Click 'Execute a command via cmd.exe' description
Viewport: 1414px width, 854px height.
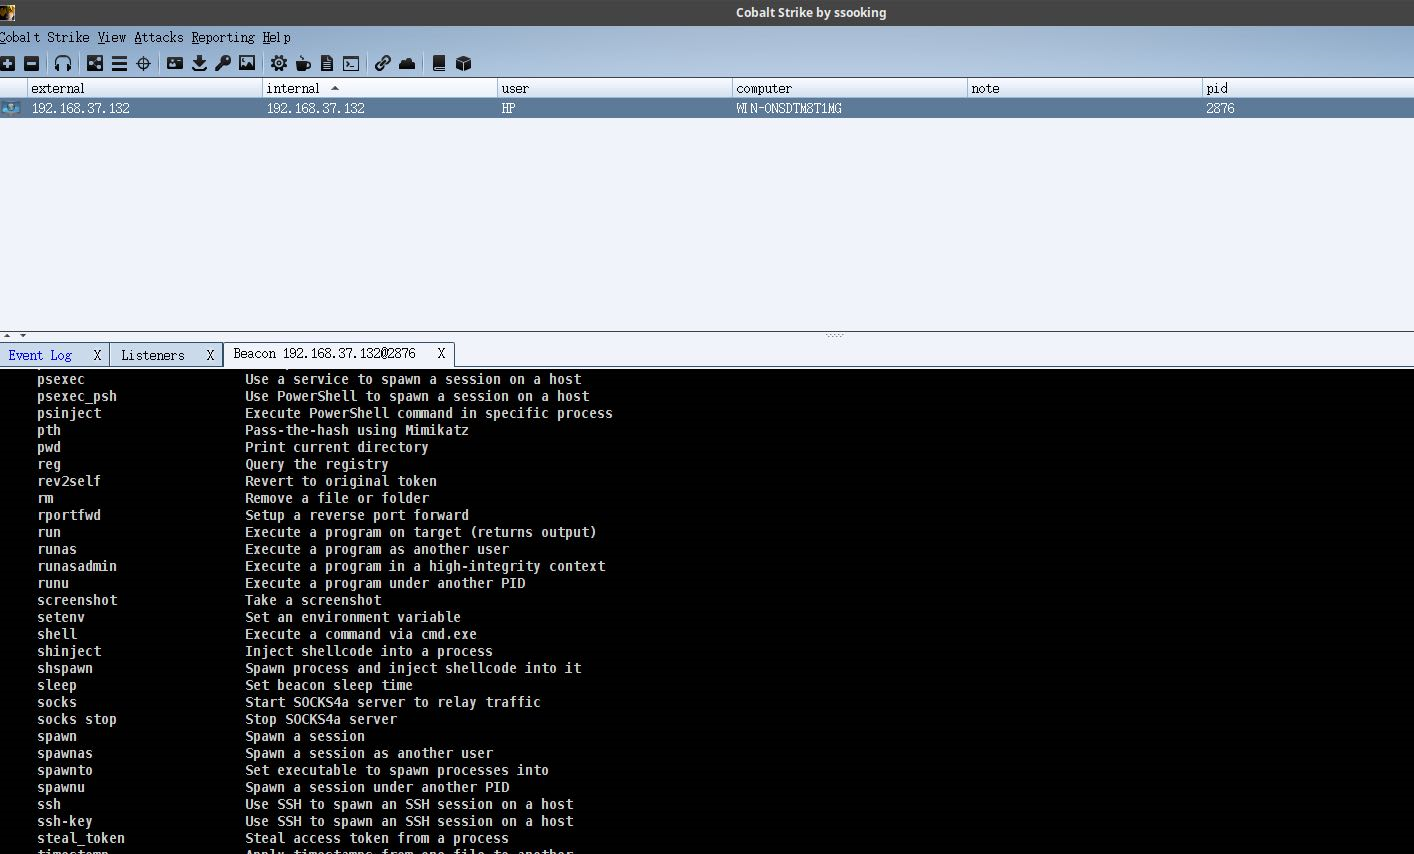[x=361, y=634]
